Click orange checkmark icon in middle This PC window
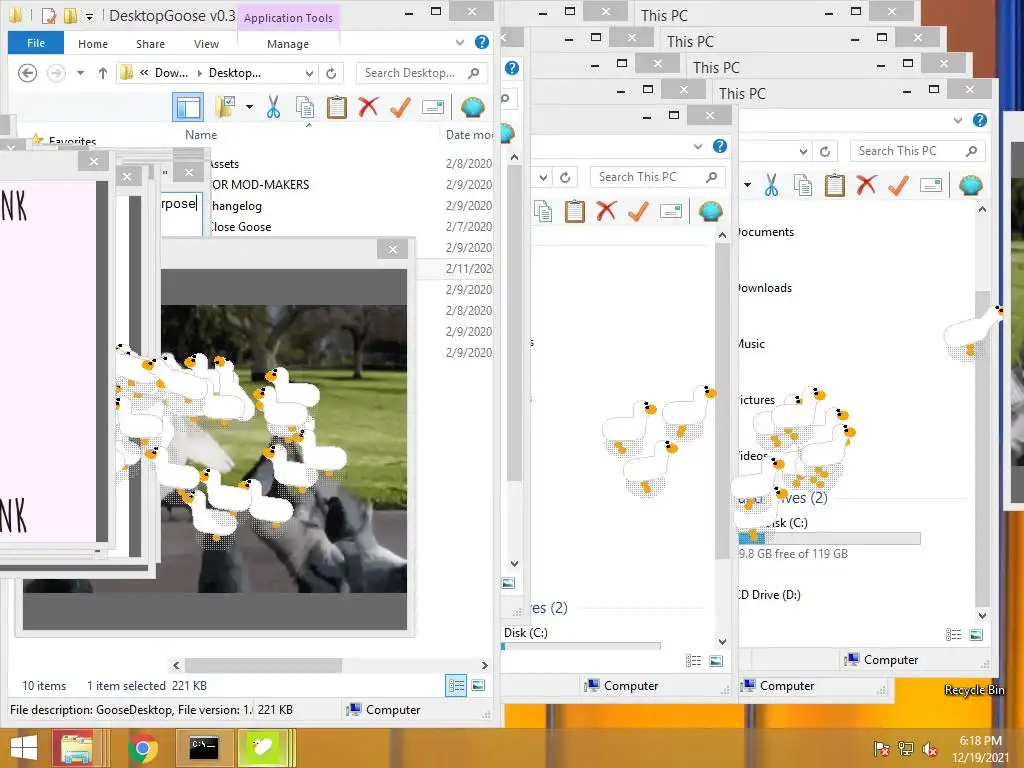Screen dimensions: 1024x768 pyautogui.click(x=638, y=211)
